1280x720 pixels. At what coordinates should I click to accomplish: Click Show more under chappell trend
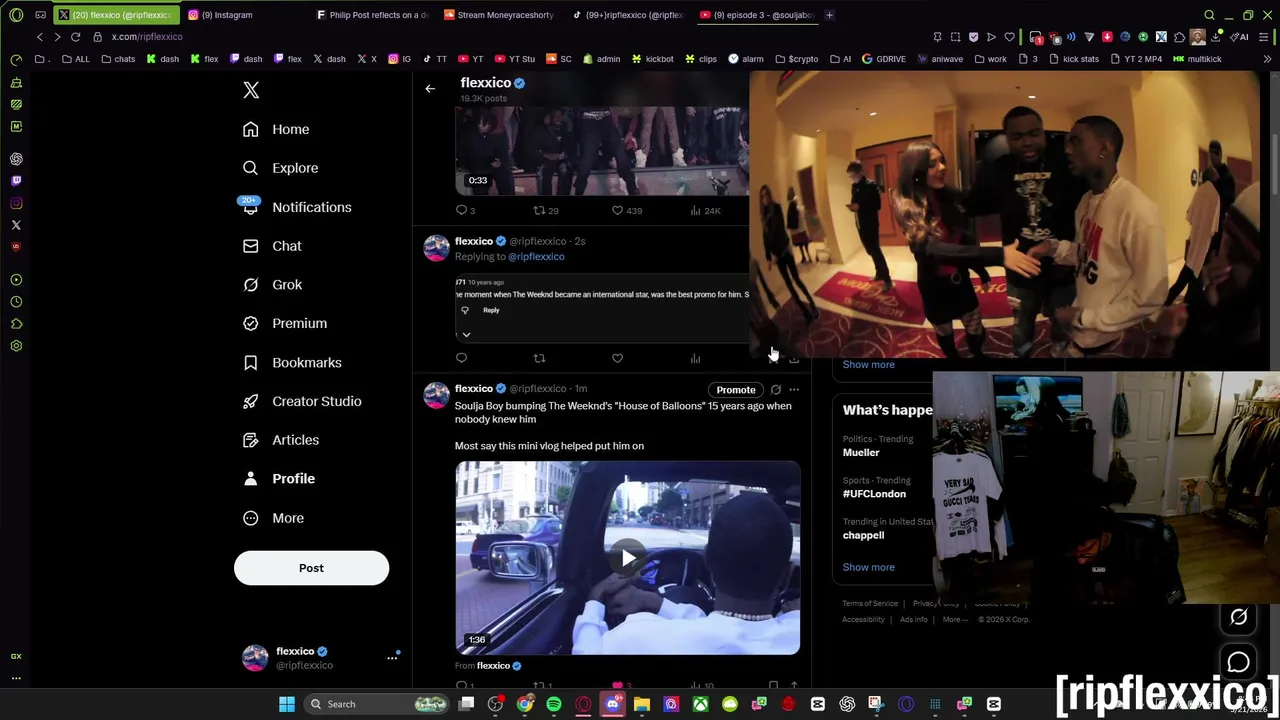point(868,567)
